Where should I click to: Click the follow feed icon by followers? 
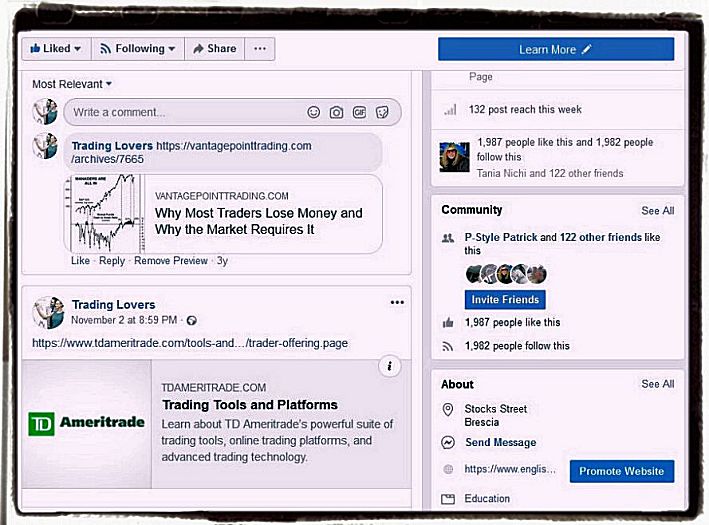pyautogui.click(x=448, y=346)
